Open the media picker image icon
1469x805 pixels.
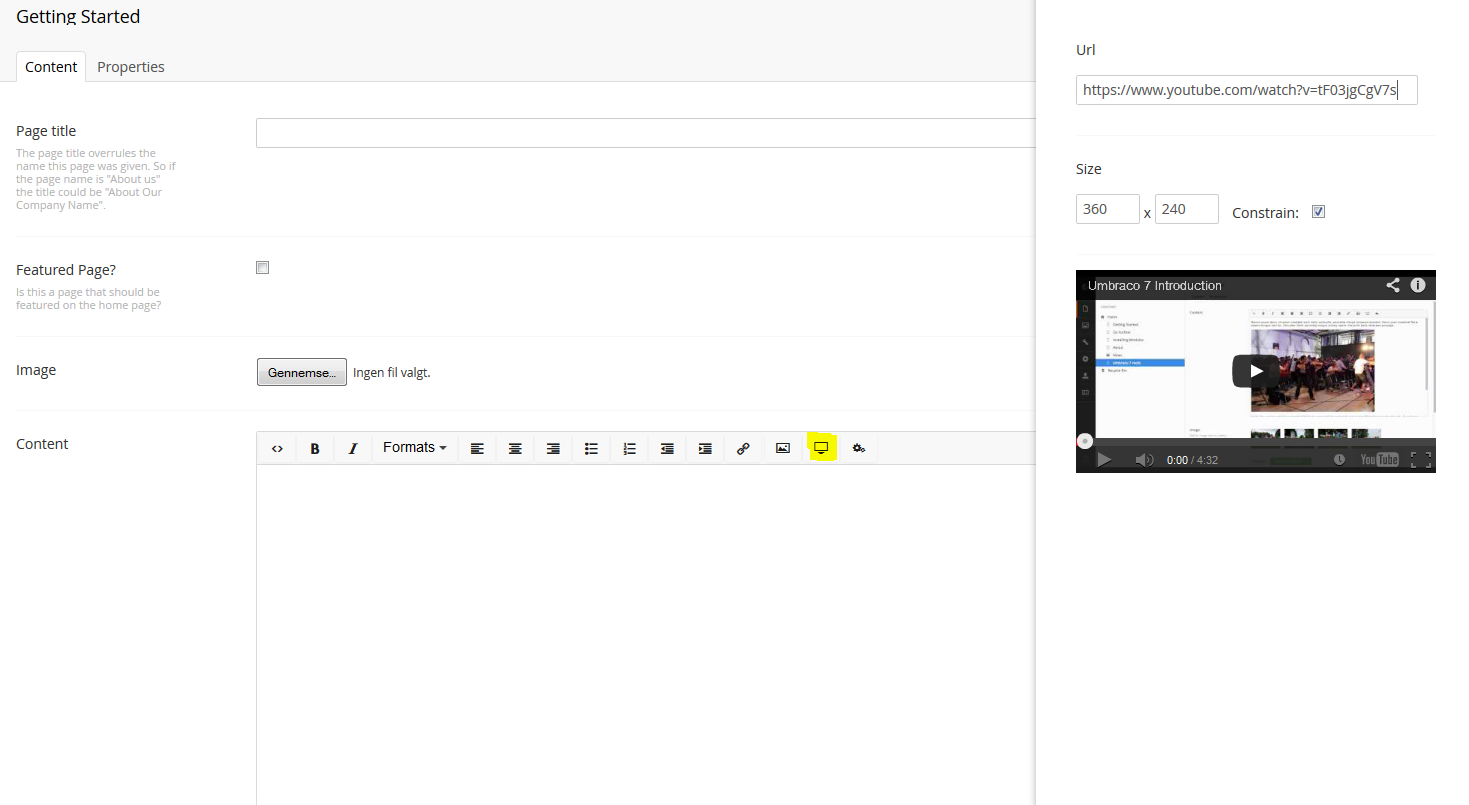pos(783,449)
